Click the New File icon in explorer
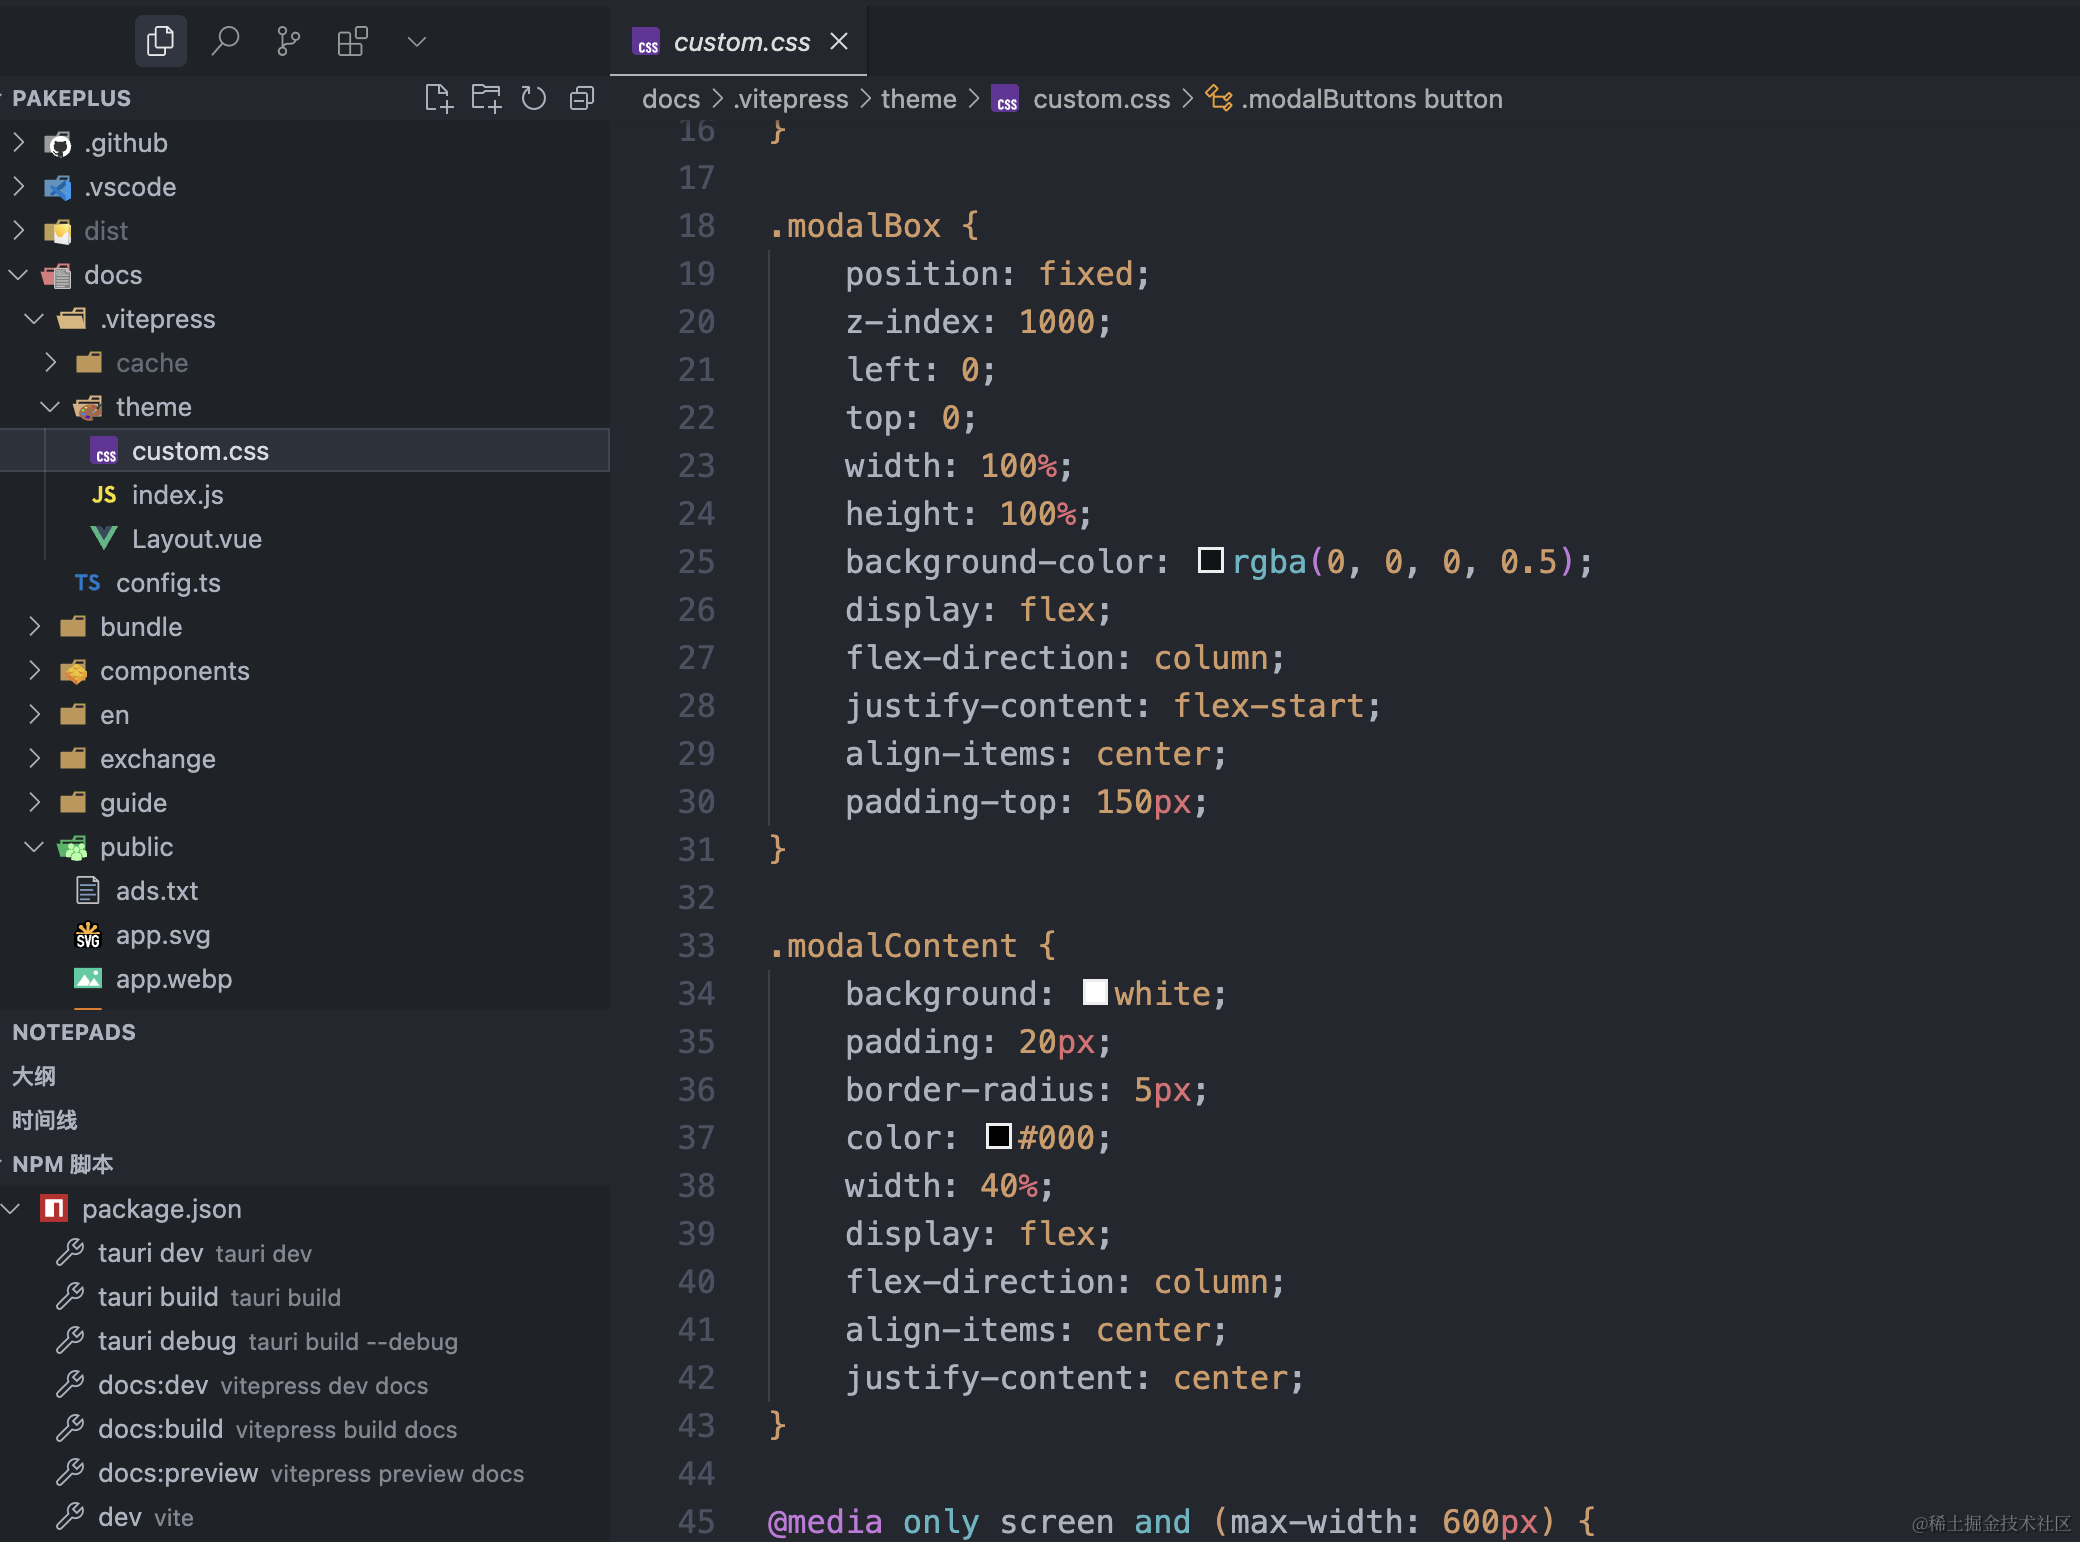 click(x=438, y=98)
